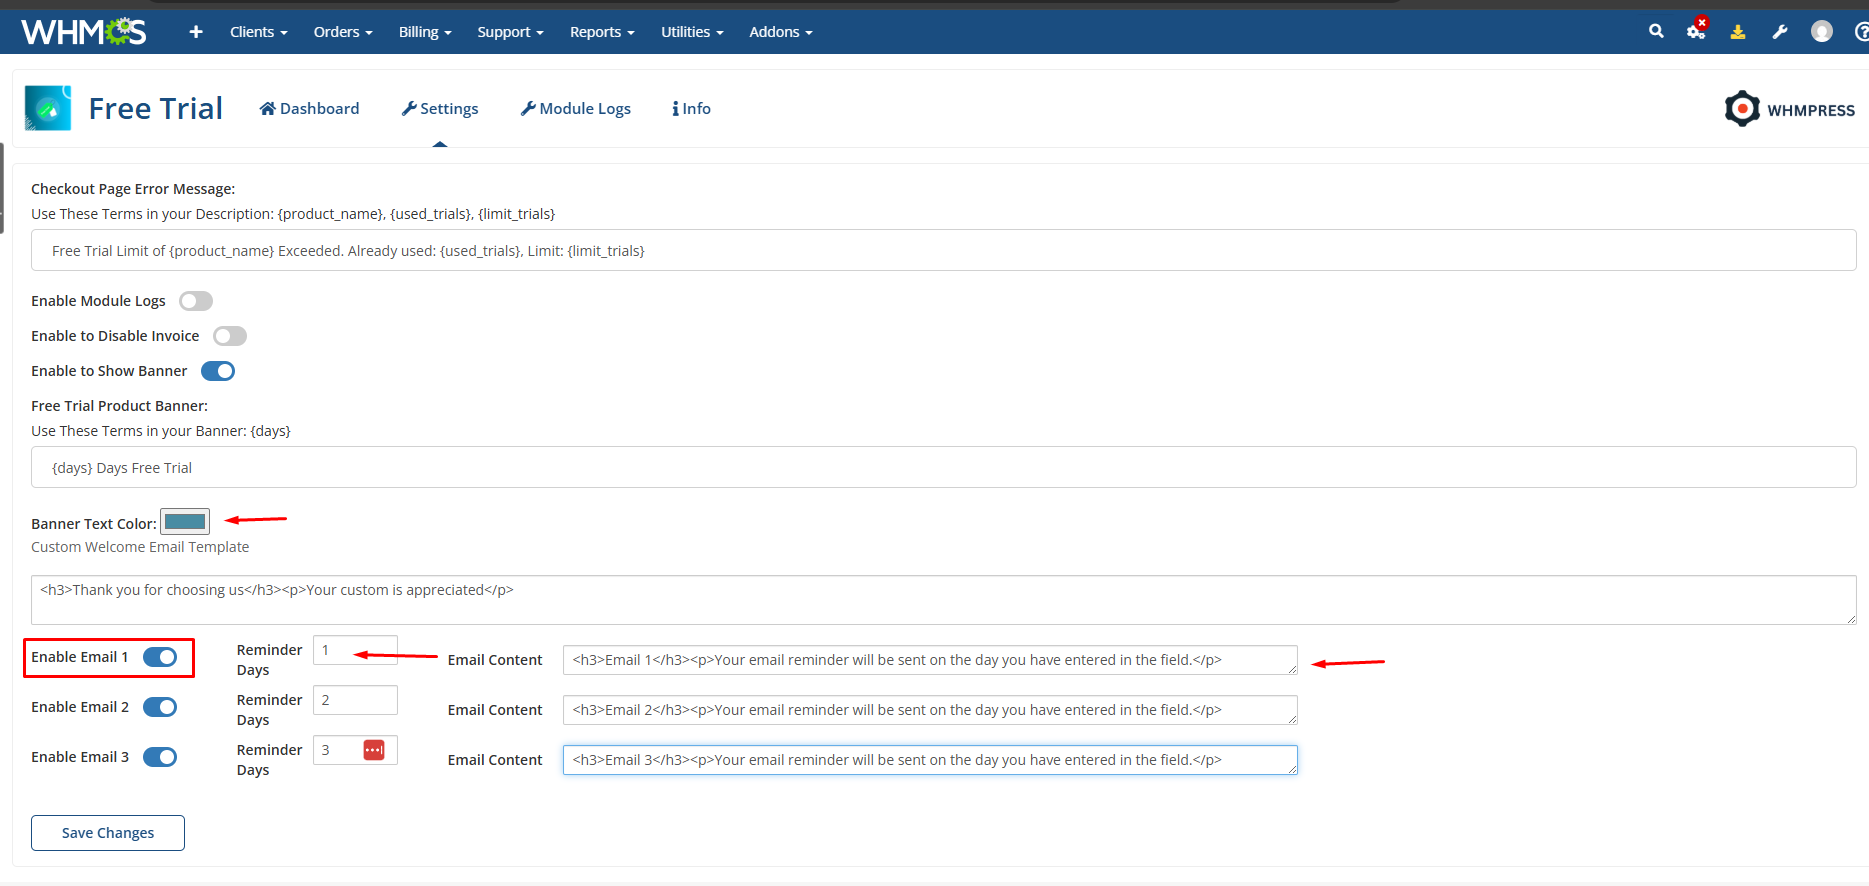Open the Billing dropdown menu
The height and width of the screenshot is (886, 1869).
click(x=425, y=32)
